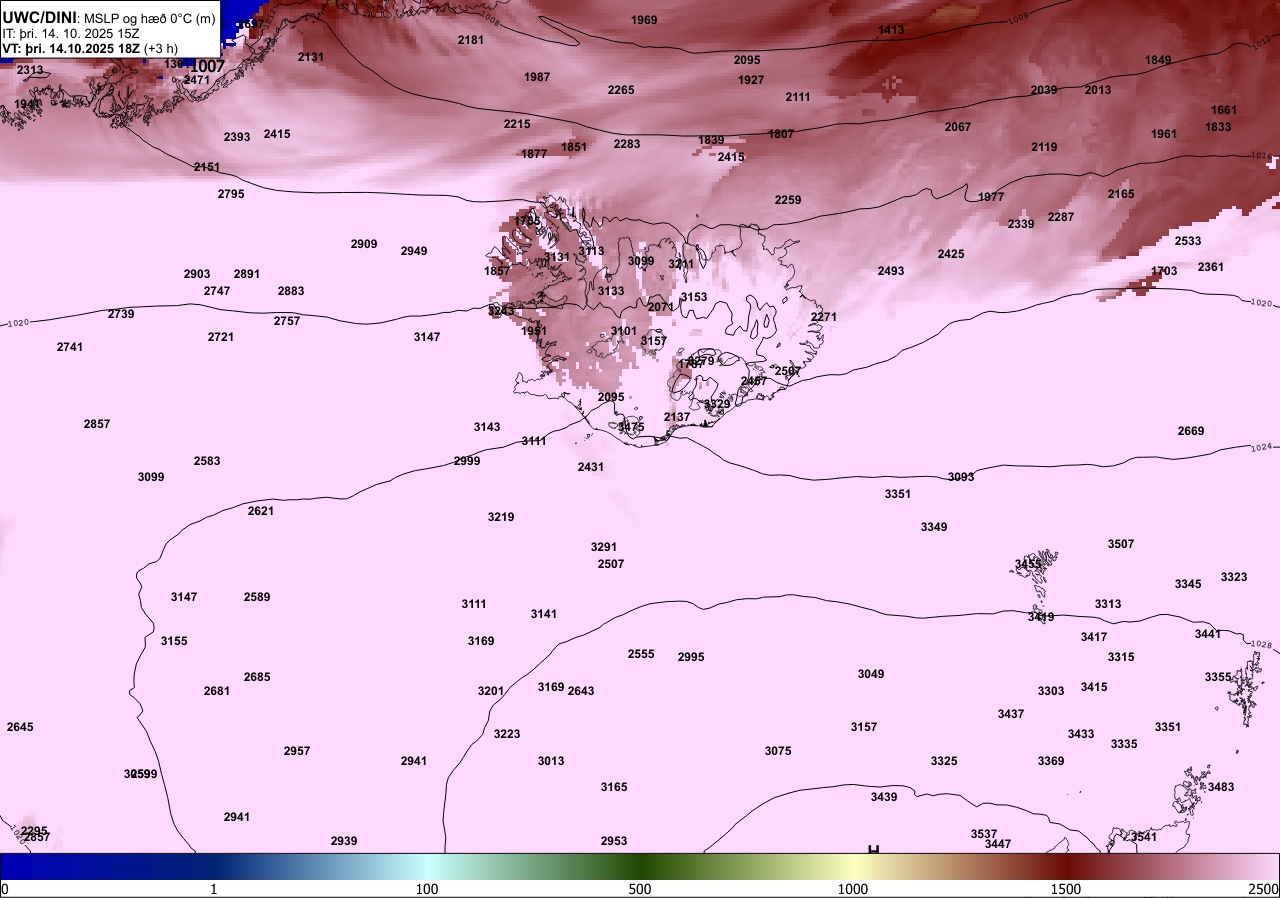
Task: Click the height value 1661
Action: (1224, 110)
